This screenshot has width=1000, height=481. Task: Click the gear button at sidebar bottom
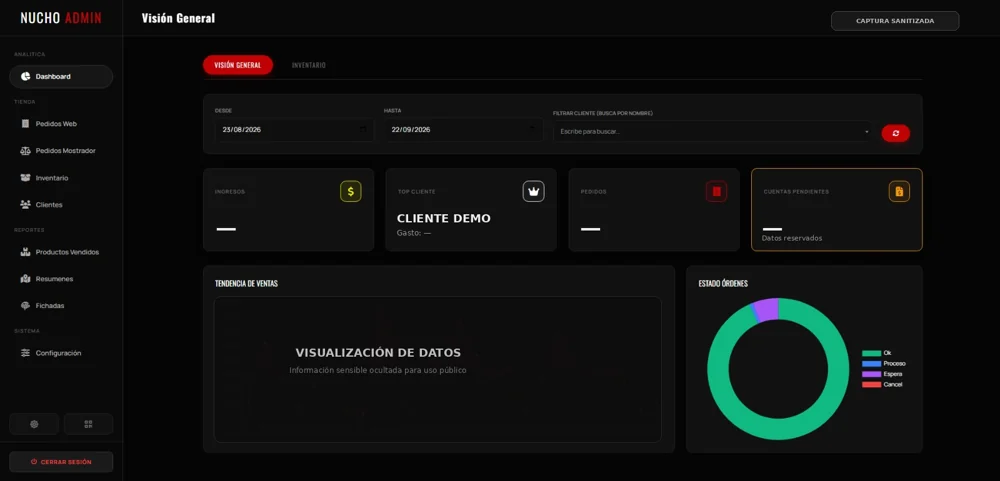pyautogui.click(x=34, y=424)
